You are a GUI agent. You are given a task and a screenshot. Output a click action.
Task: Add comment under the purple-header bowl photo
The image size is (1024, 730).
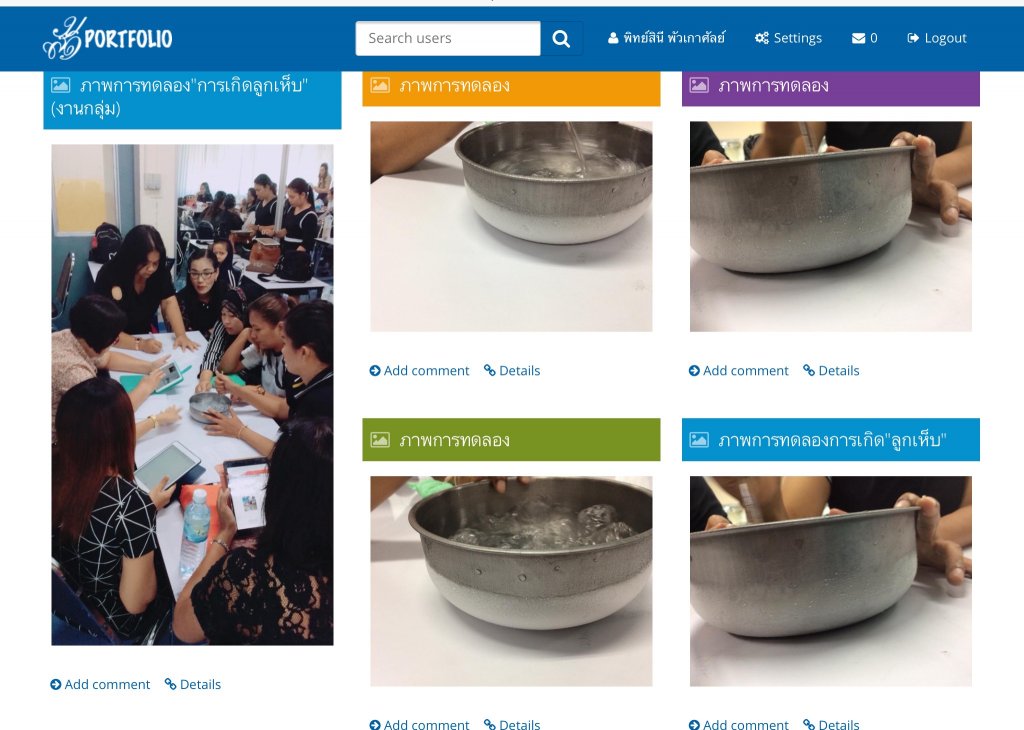click(739, 371)
